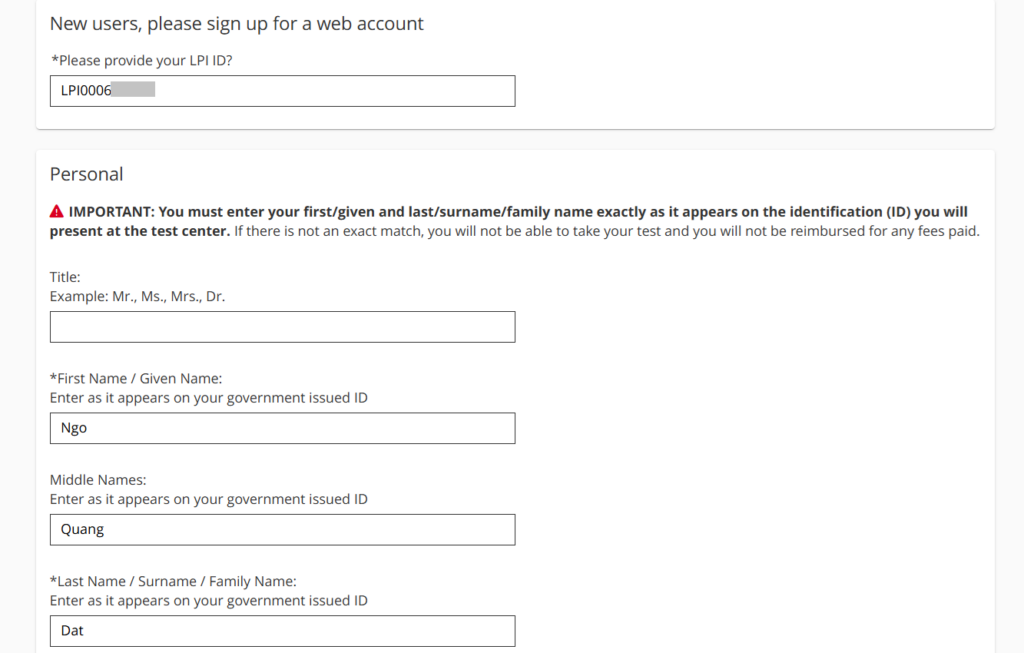Click the grayed-out redacted part of the LPI ID

click(133, 91)
